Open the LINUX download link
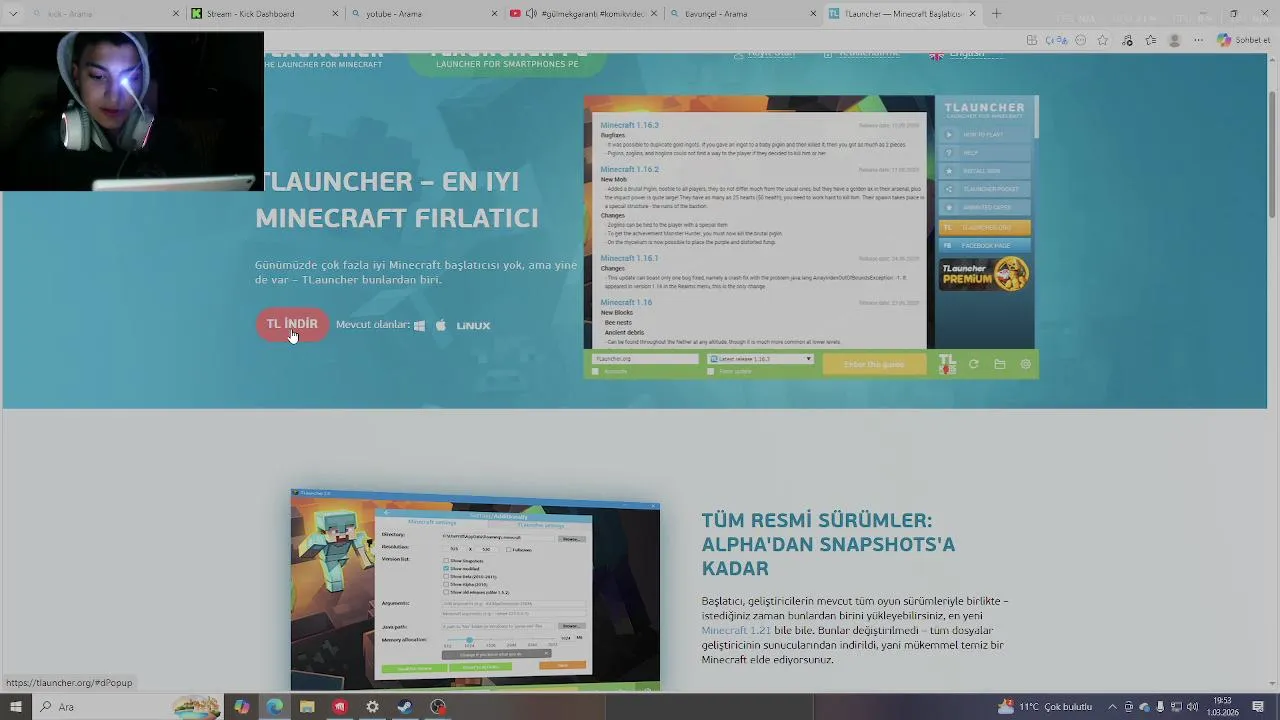The width and height of the screenshot is (1280, 720). tap(473, 325)
